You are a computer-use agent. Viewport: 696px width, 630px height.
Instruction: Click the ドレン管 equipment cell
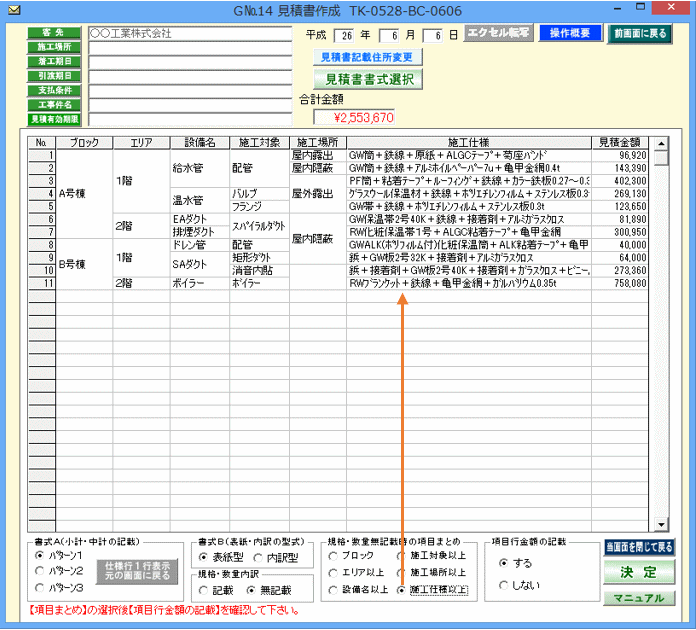pos(200,245)
